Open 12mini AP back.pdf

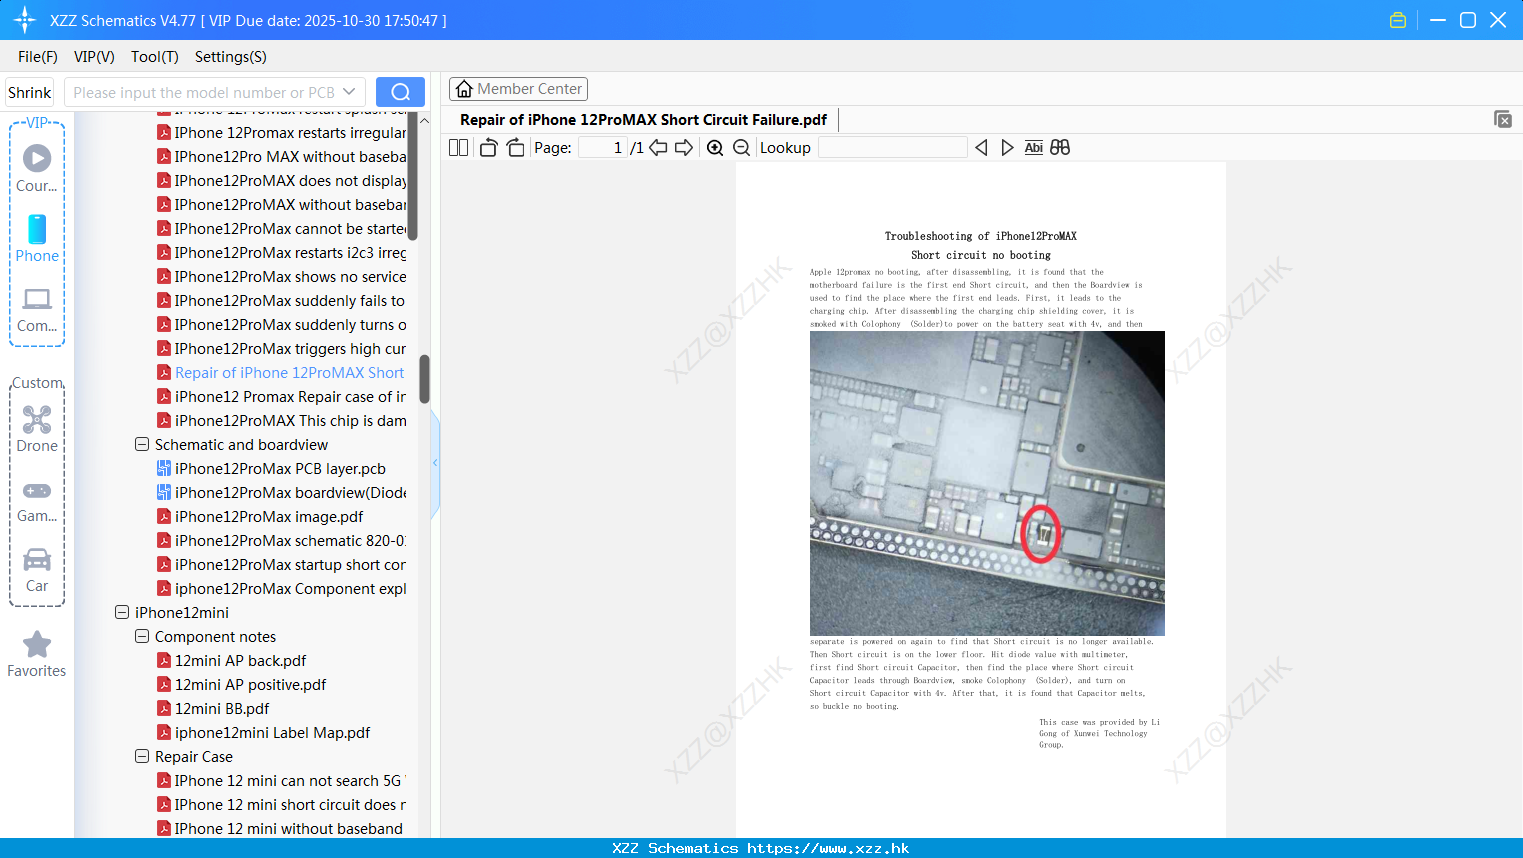(240, 660)
